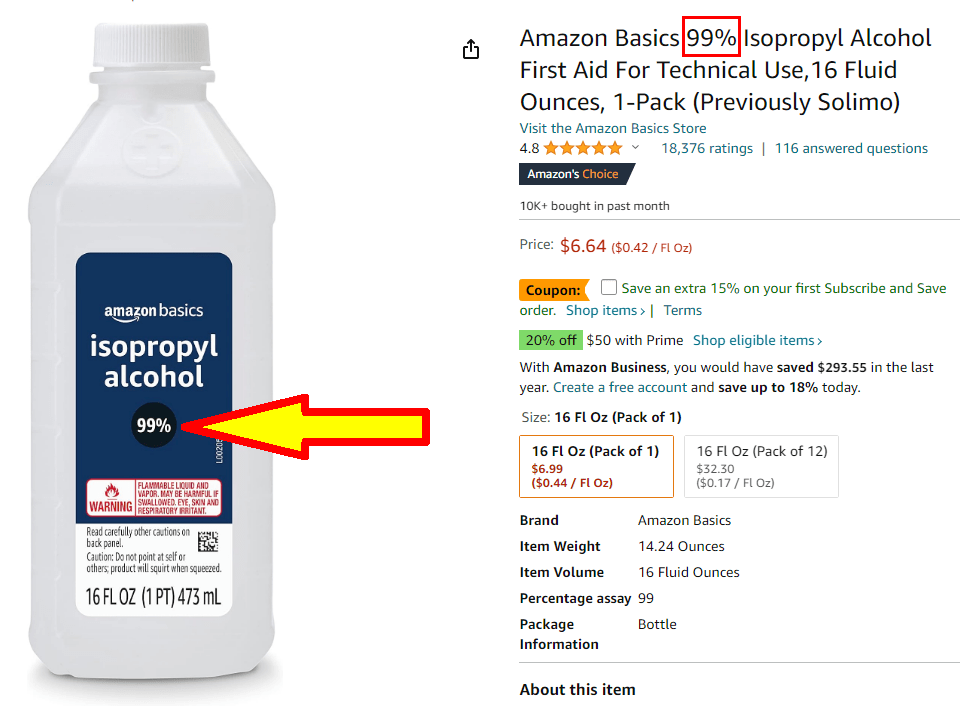Open the coupon Terms link

click(682, 310)
